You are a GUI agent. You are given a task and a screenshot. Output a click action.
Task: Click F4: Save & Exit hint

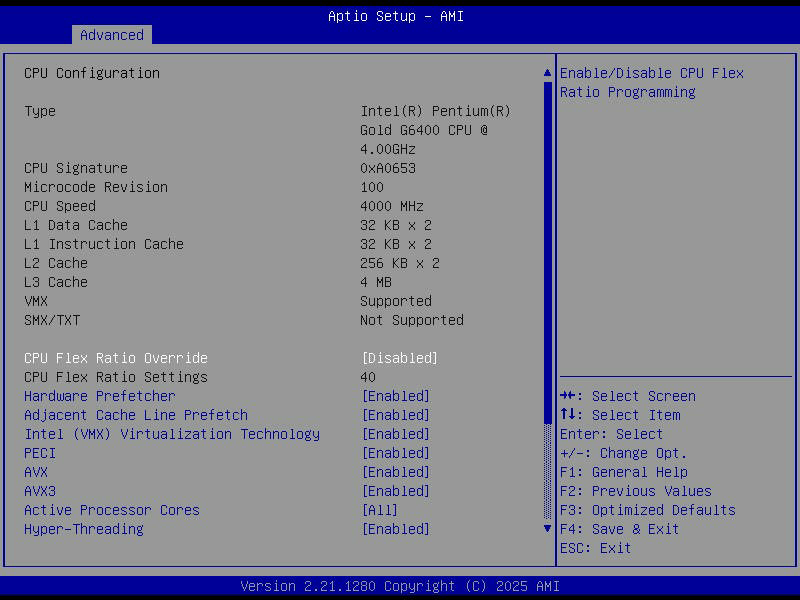[619, 529]
